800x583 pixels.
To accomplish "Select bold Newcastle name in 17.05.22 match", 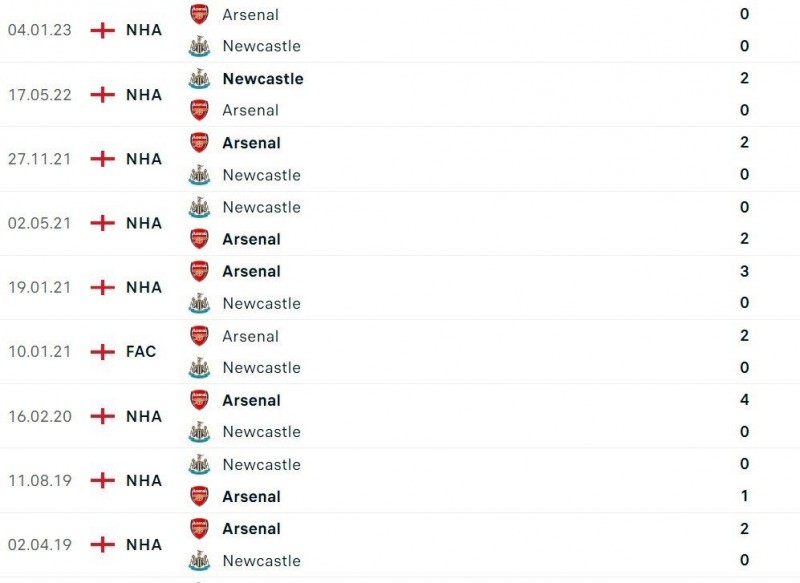I will coord(263,78).
